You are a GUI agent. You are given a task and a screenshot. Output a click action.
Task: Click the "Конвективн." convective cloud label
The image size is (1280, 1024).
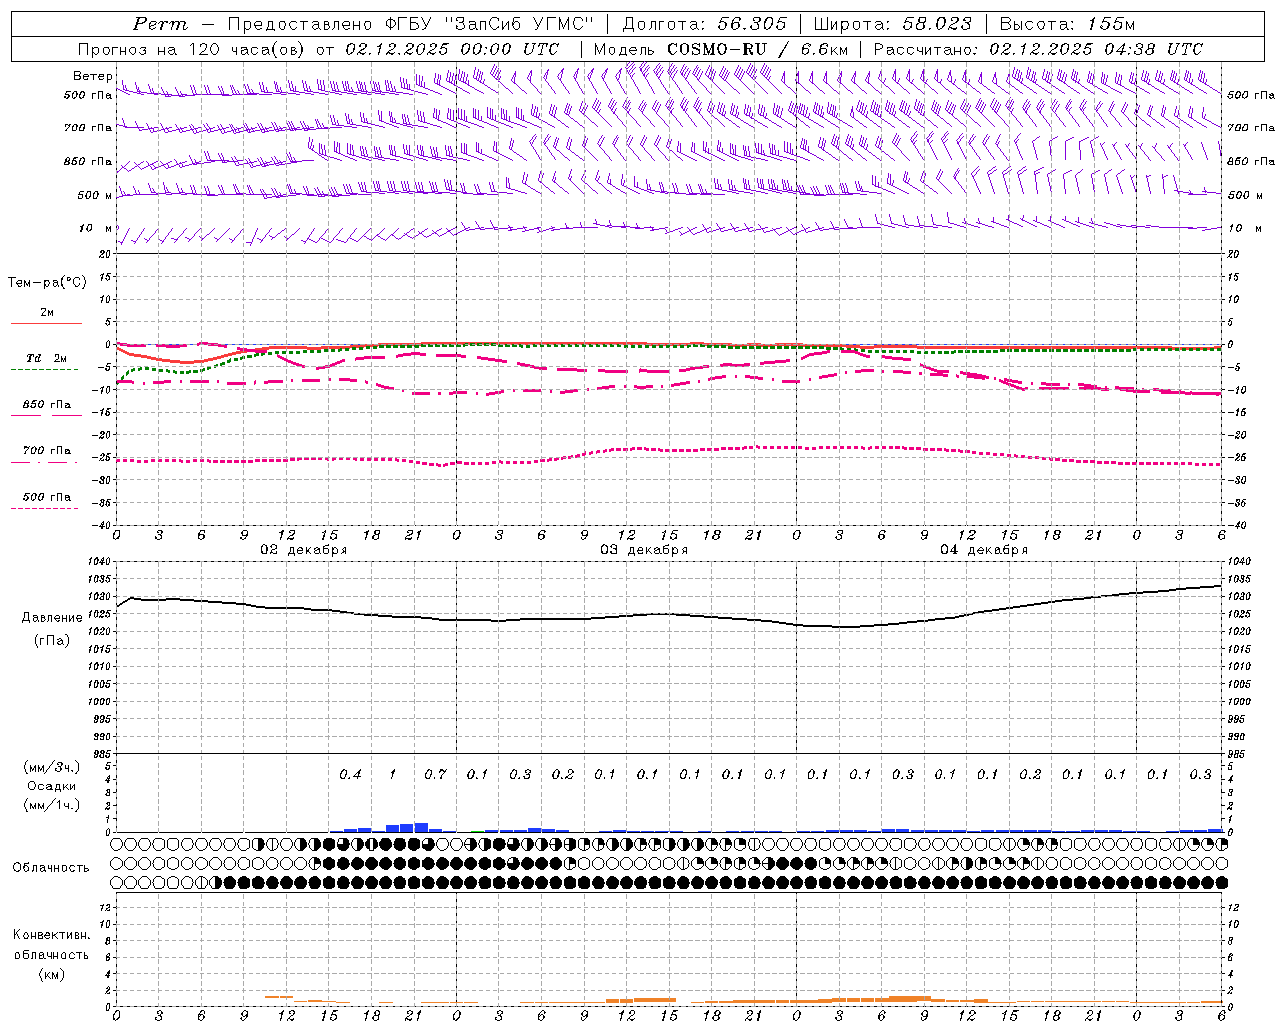[x=51, y=935]
